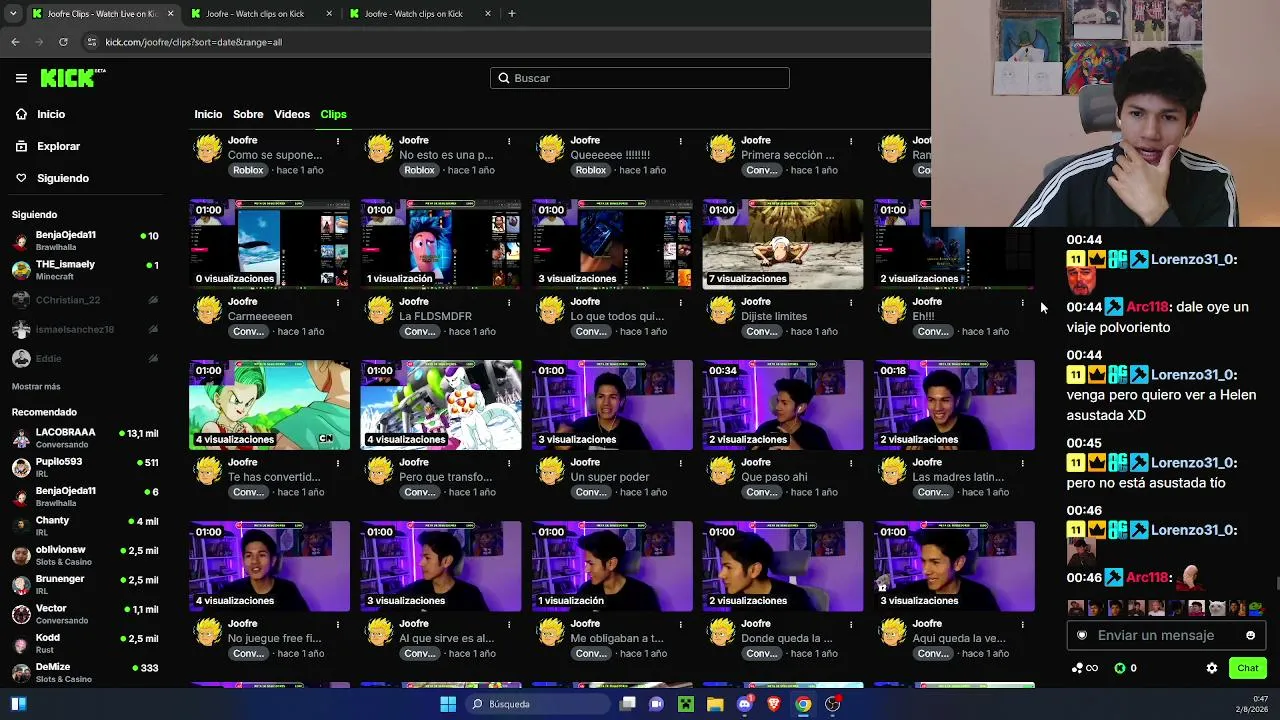Open THE_ismaely channel in the sidebar
Image resolution: width=1280 pixels, height=720 pixels.
point(85,270)
